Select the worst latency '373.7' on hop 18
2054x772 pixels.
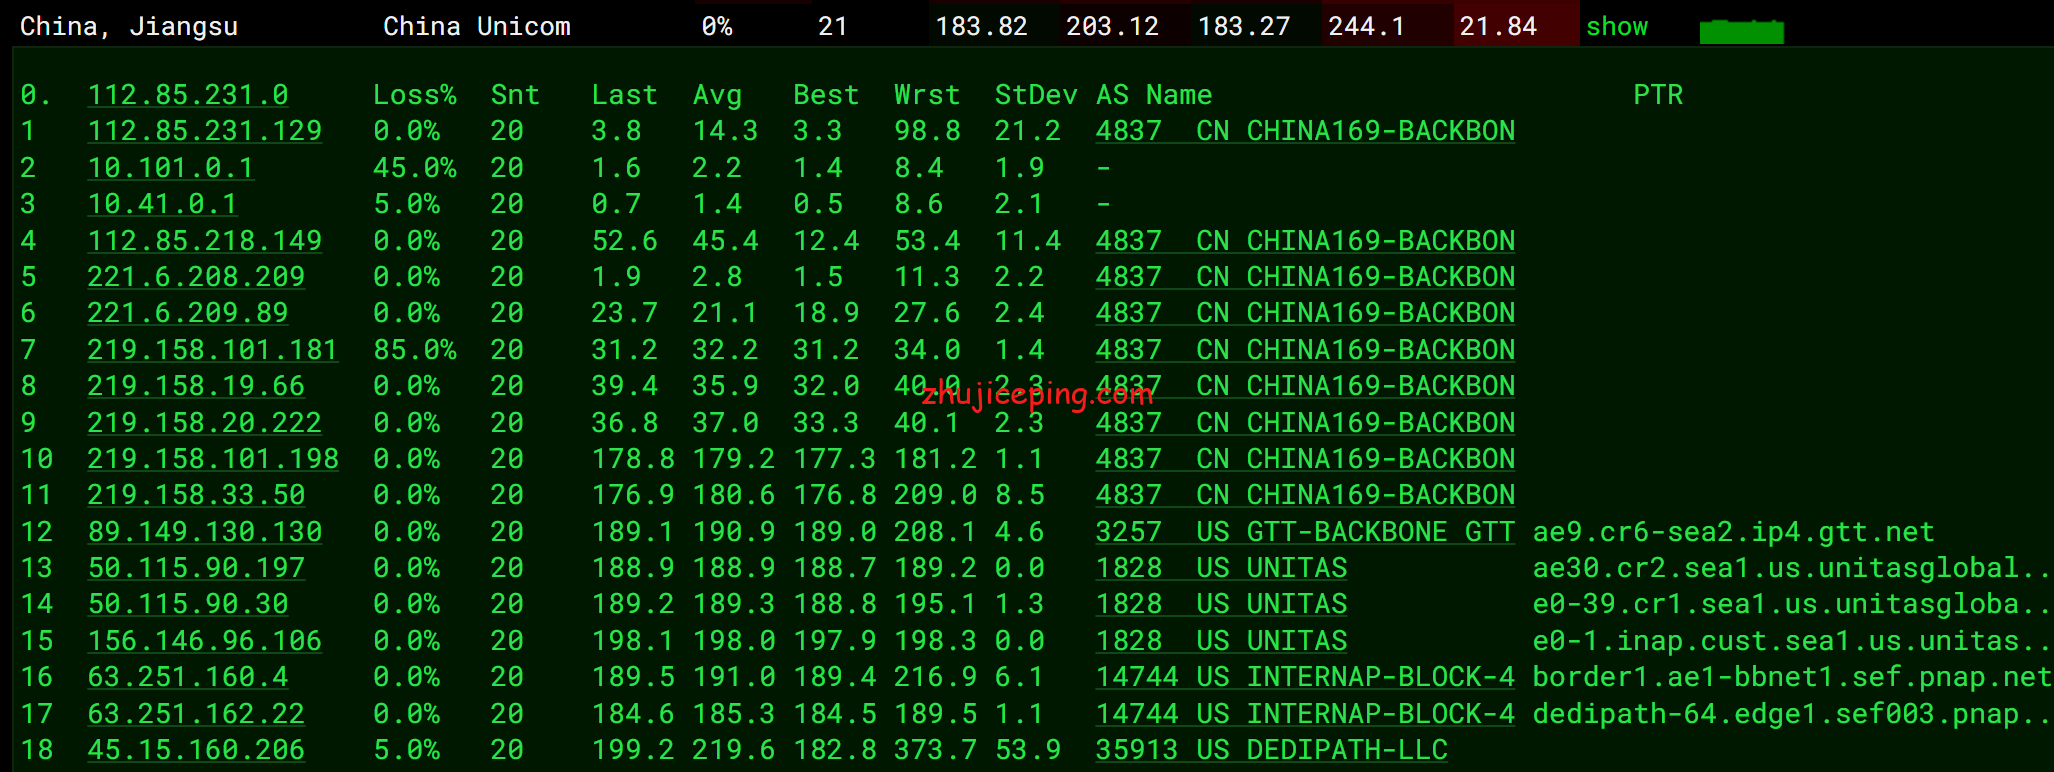pyautogui.click(x=935, y=750)
